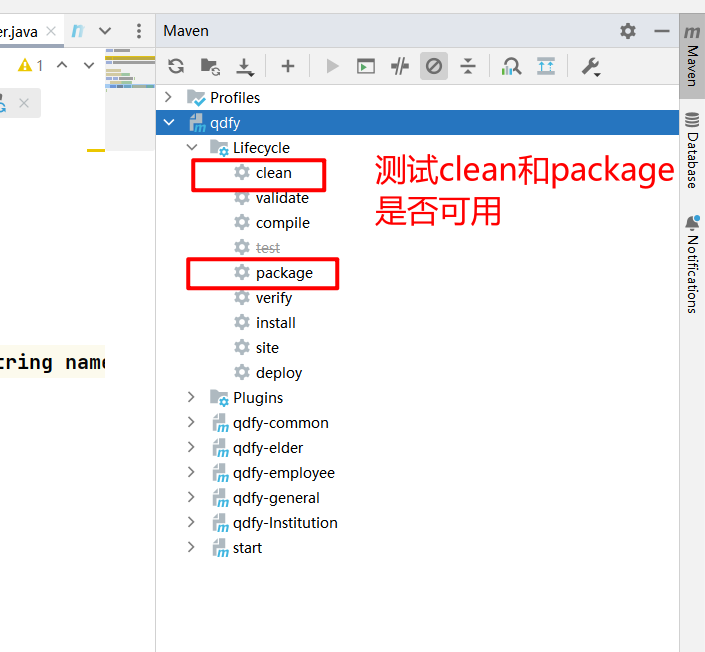Collapse the qdfy project node
705x652 pixels.
169,122
